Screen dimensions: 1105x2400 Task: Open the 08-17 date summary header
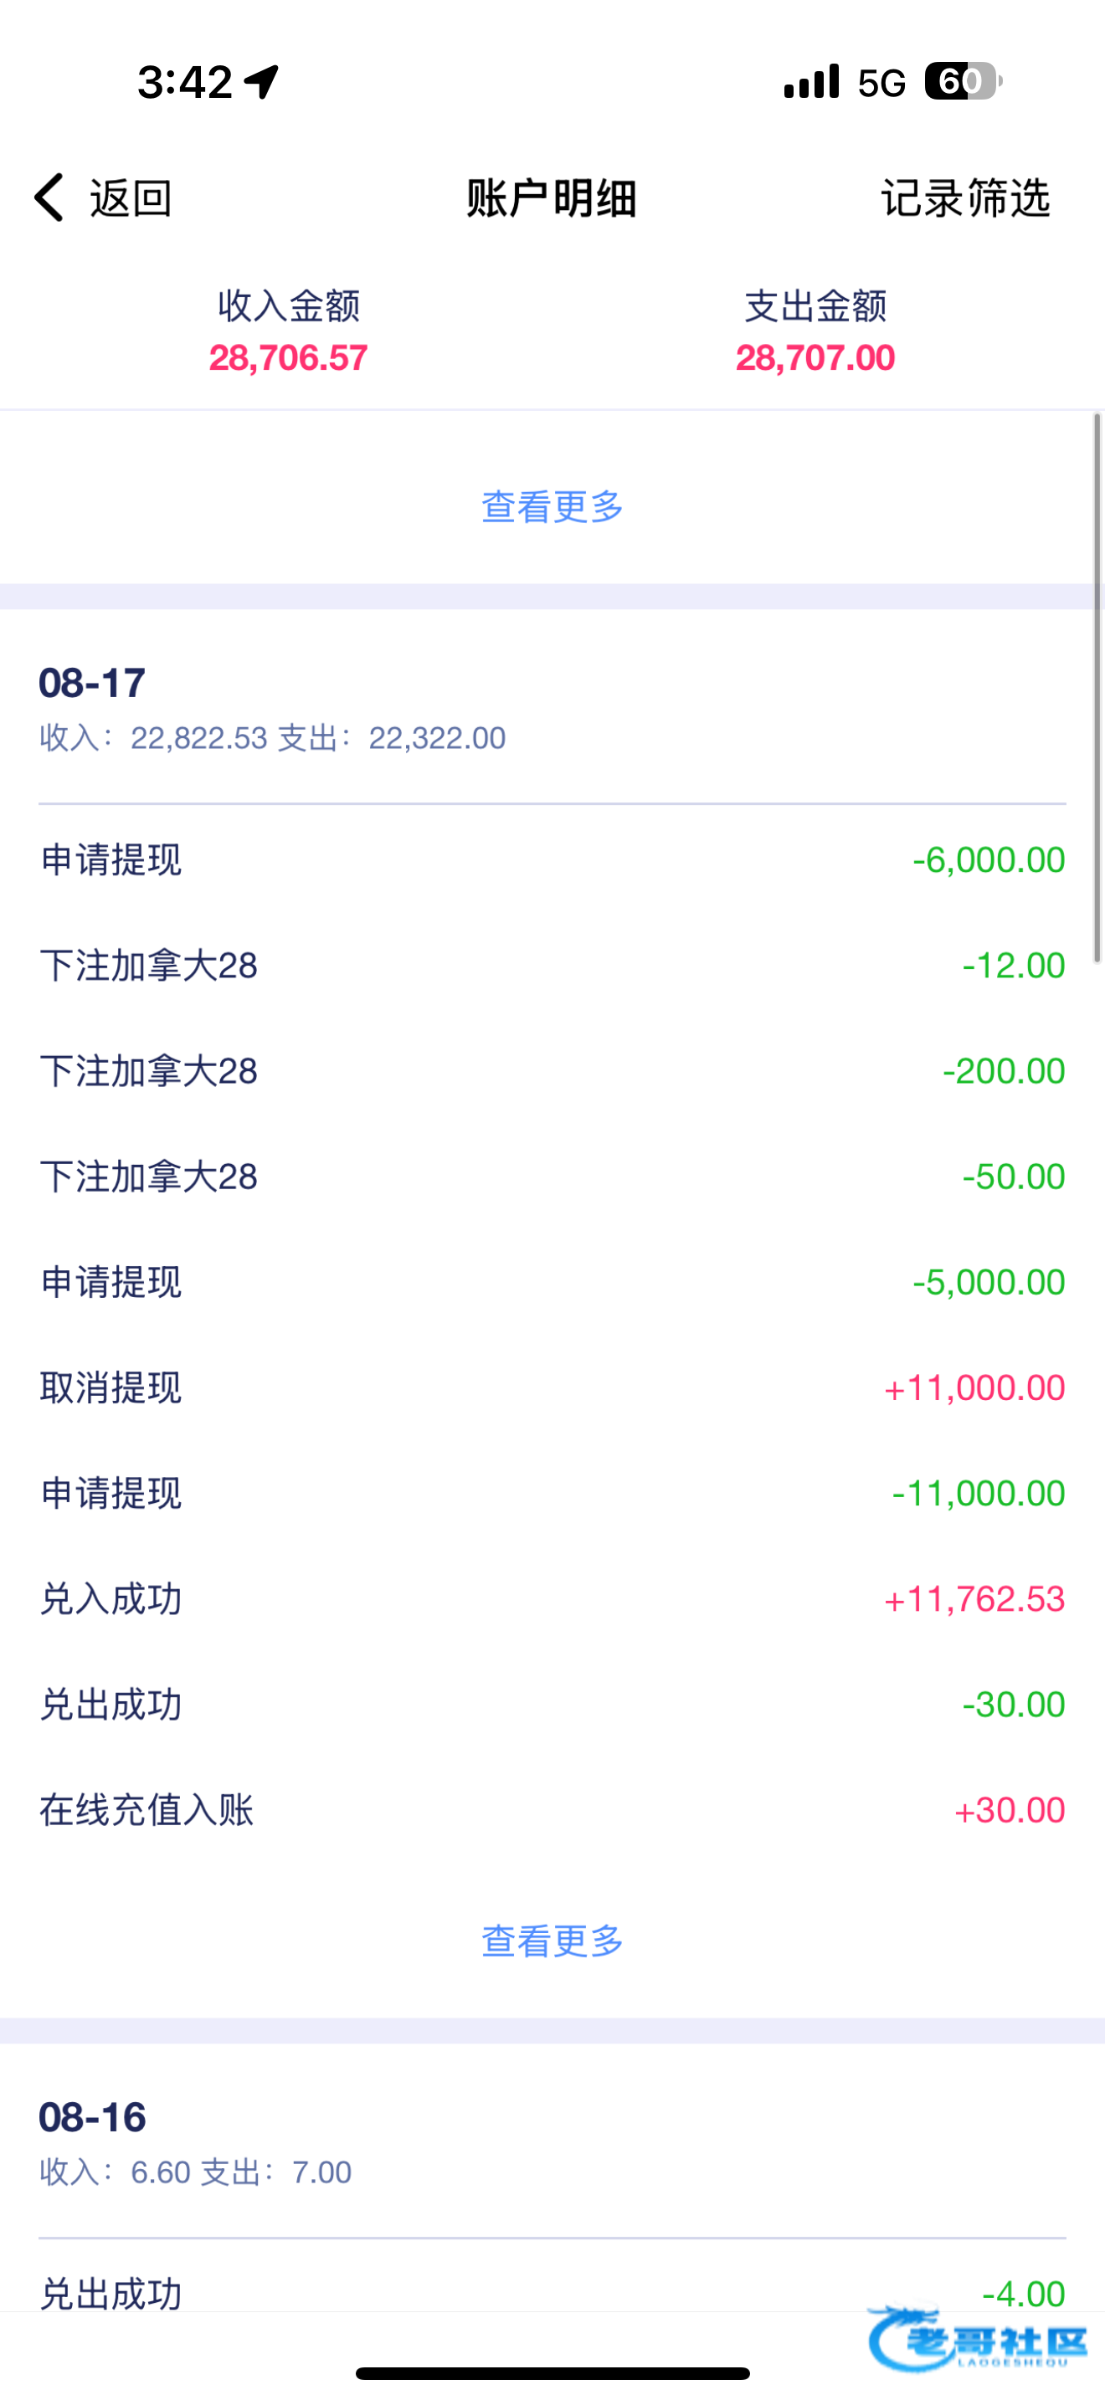pos(272,709)
